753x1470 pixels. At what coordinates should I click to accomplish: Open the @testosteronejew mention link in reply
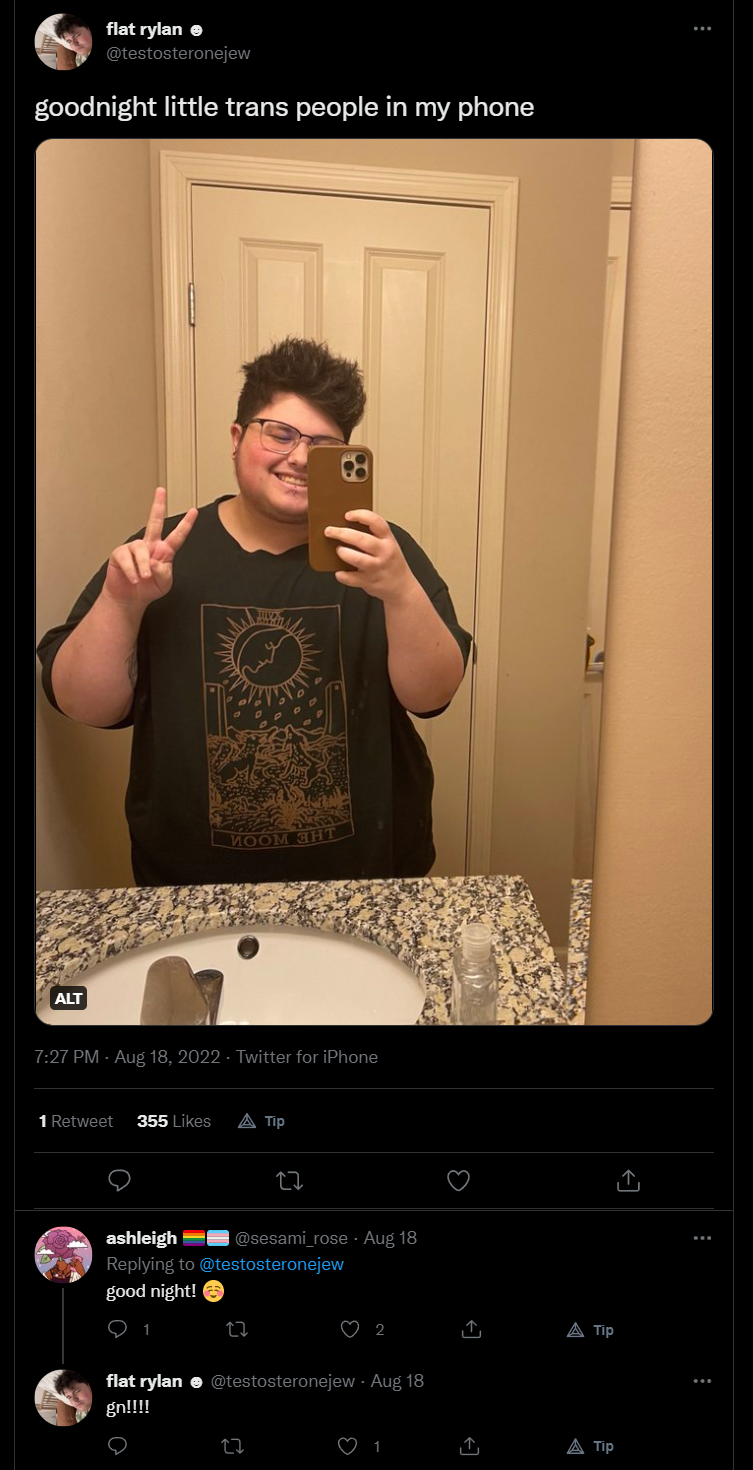[x=272, y=1264]
